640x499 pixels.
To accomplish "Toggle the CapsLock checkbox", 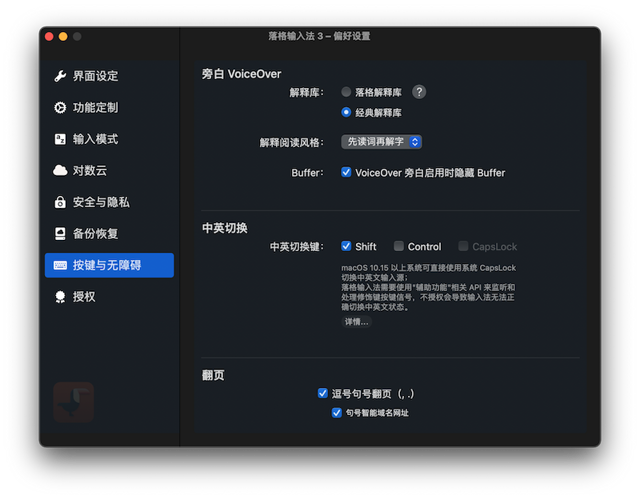I will tap(463, 246).
